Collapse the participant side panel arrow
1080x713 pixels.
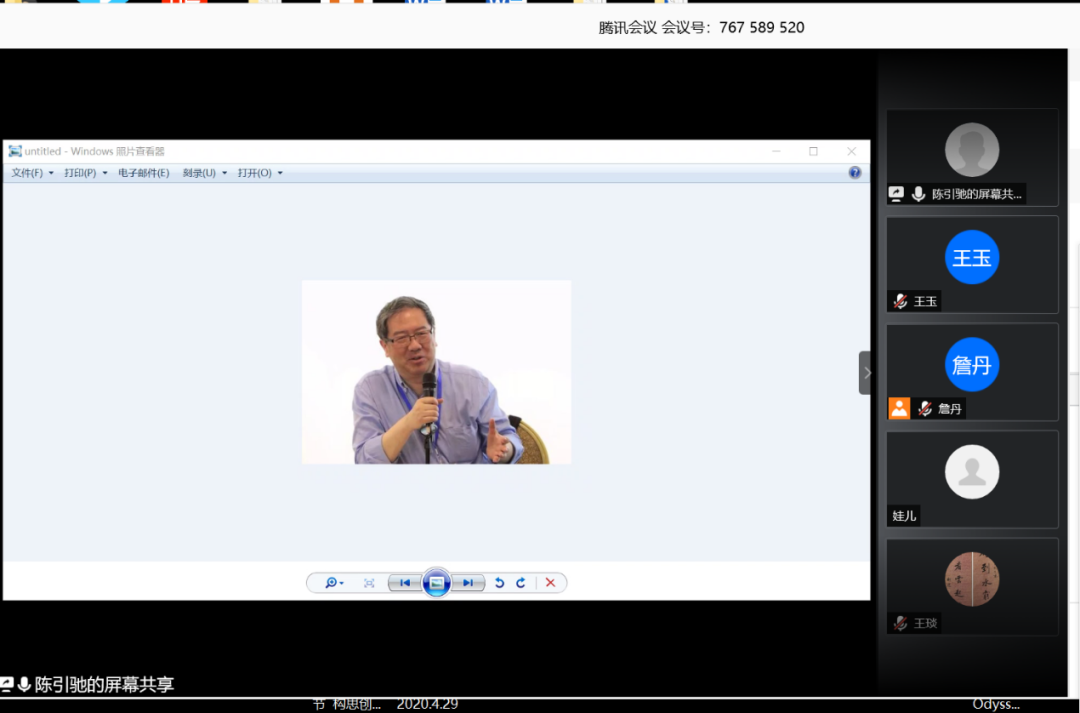(866, 373)
